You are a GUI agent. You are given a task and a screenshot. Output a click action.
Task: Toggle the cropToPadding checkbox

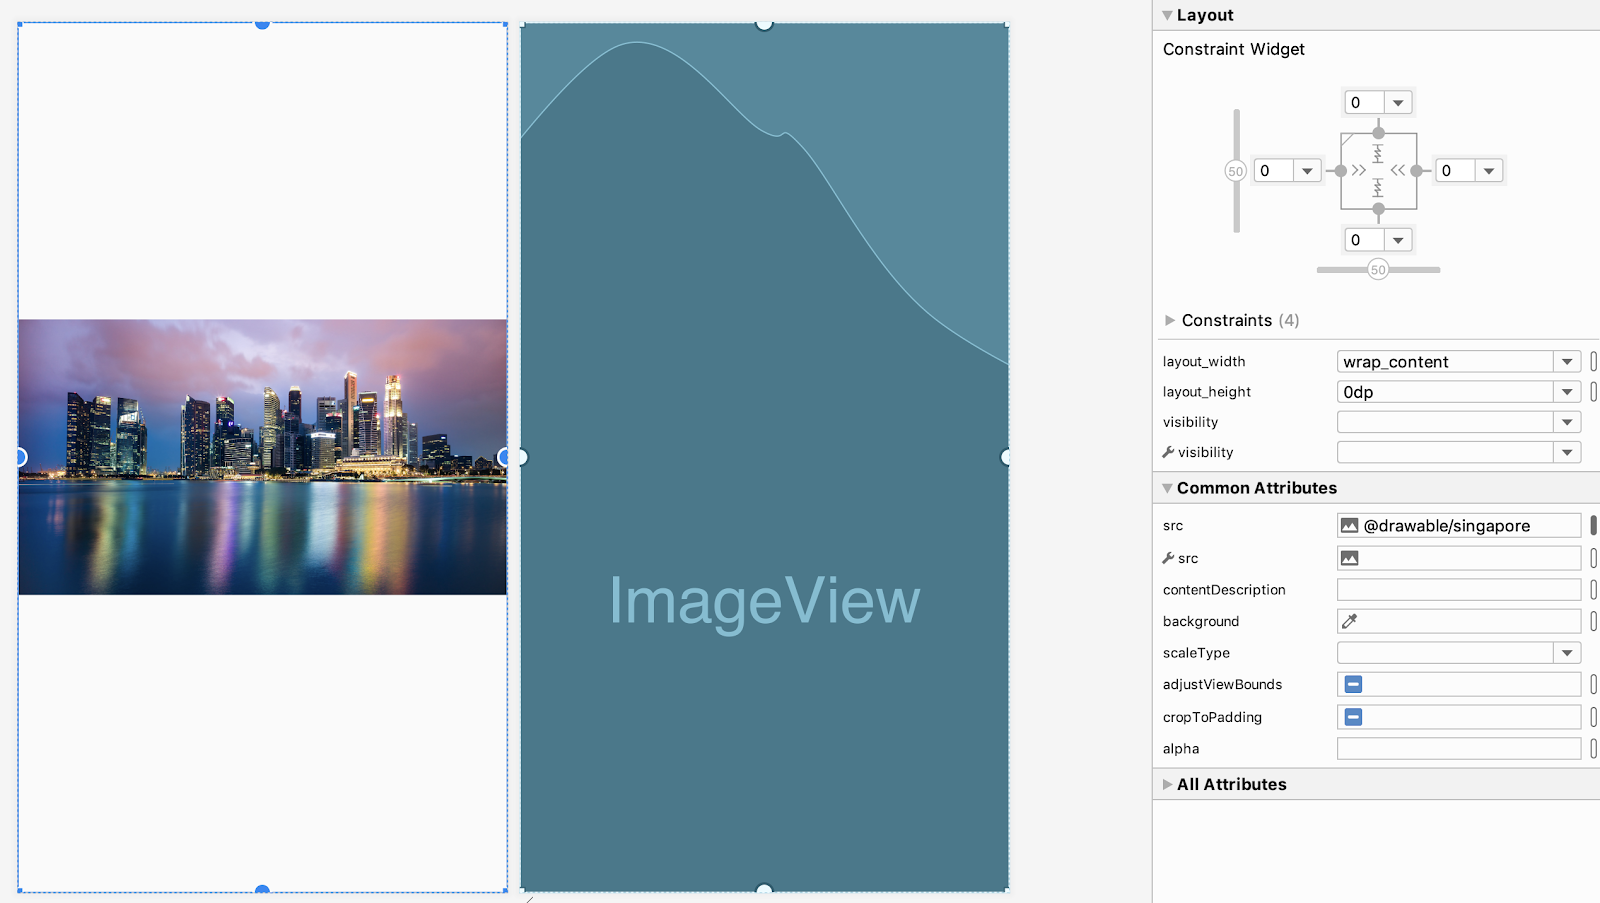1353,717
